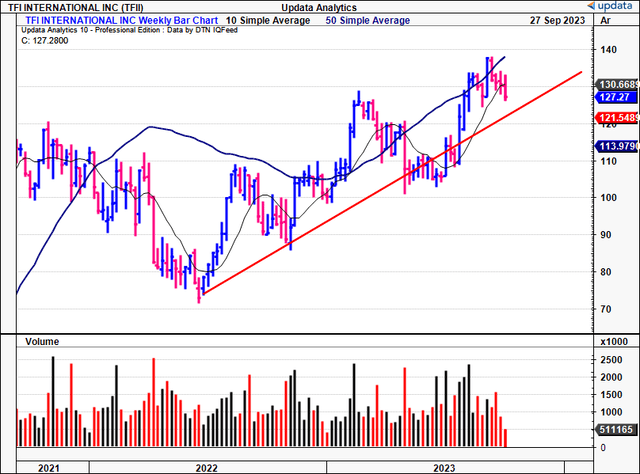Click the dark blue 113.9790 price tag

pos(615,146)
